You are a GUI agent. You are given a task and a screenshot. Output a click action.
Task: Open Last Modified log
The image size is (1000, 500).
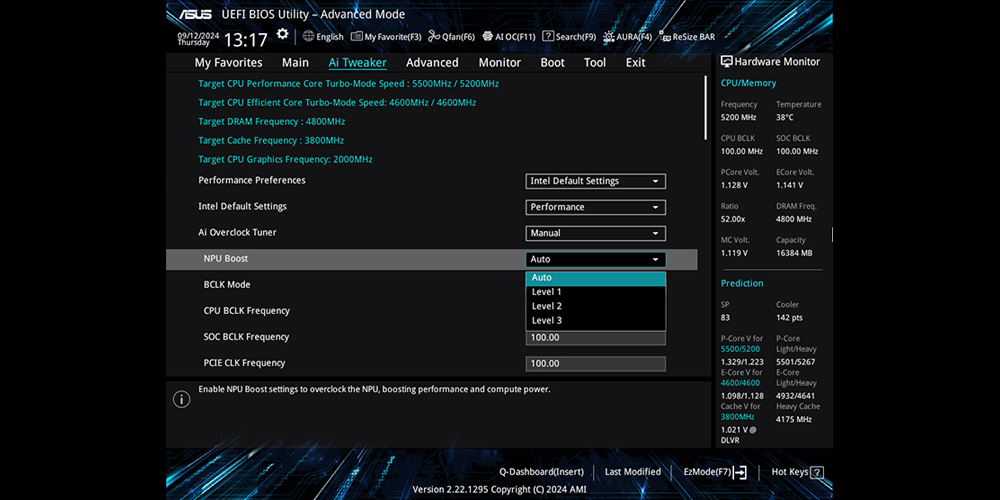pyautogui.click(x=633, y=472)
